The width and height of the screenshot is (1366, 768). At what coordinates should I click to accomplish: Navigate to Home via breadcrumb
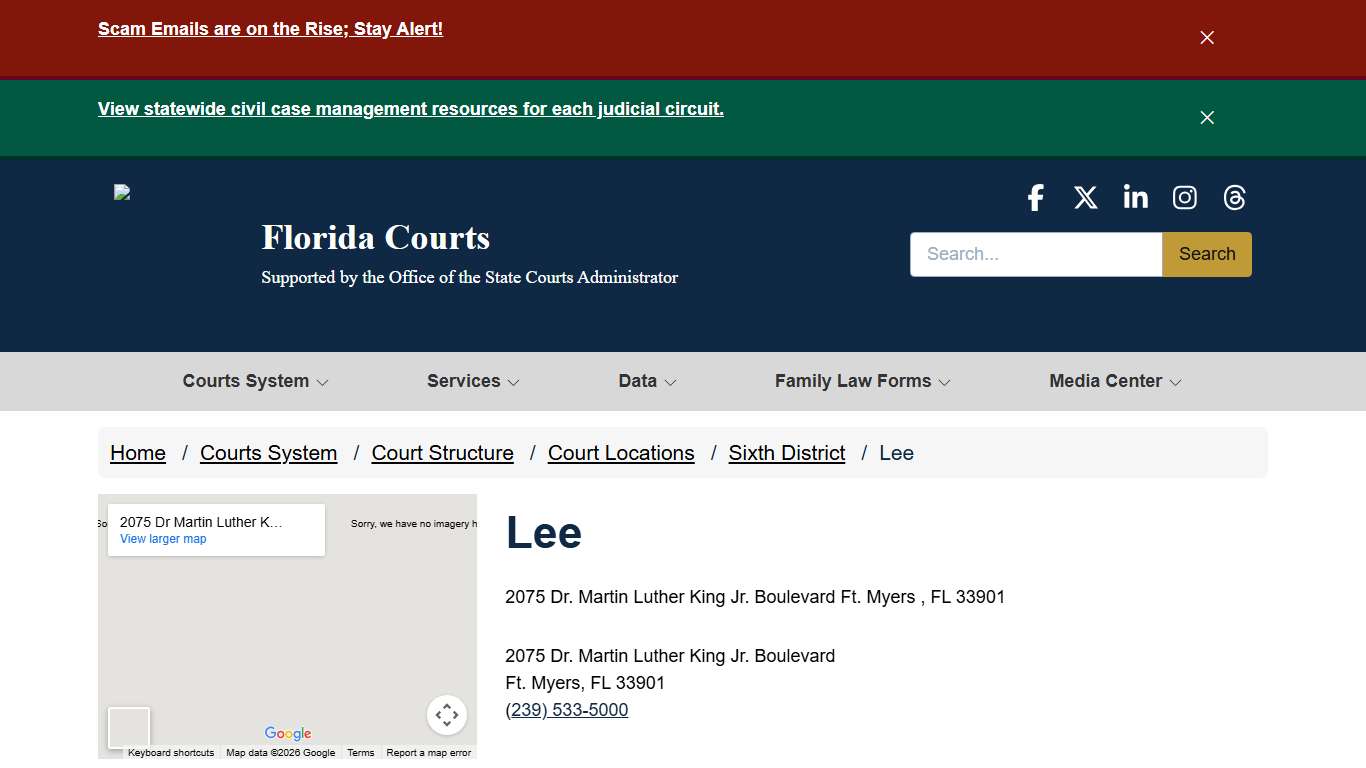(x=137, y=453)
